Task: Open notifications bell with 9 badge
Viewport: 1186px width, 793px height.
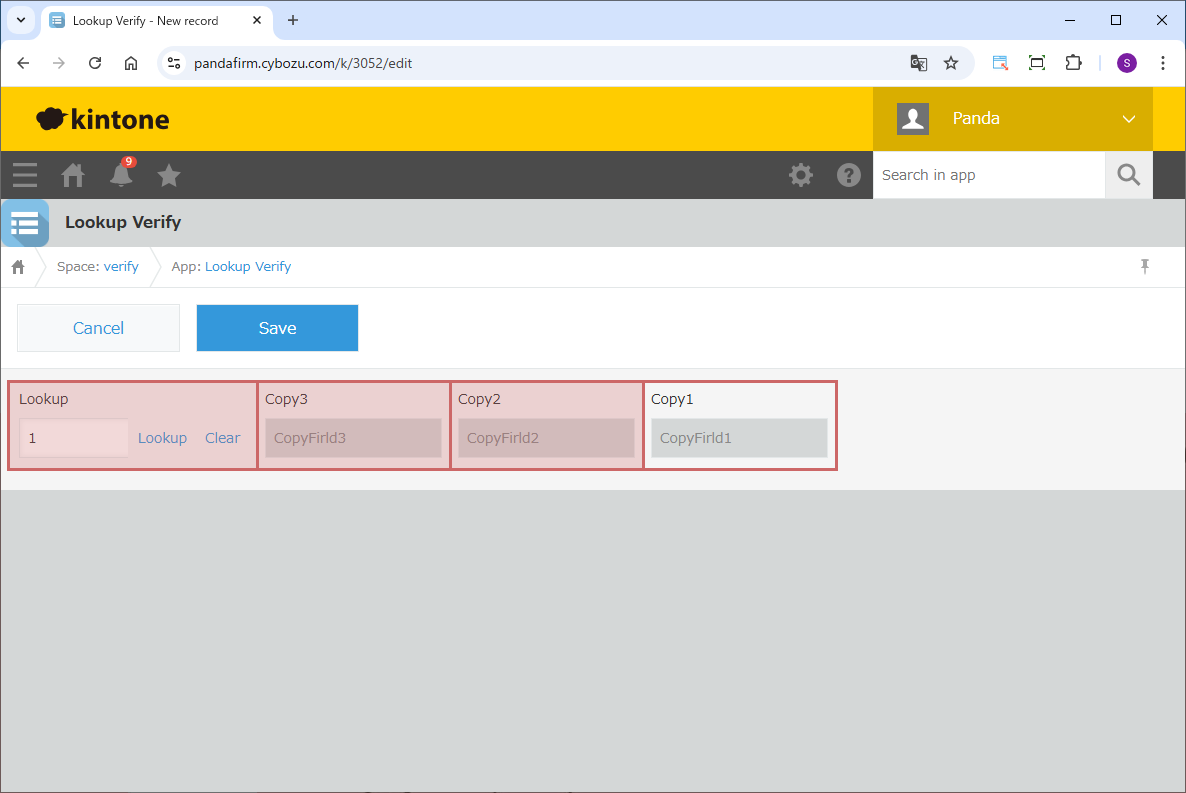Action: tap(121, 174)
